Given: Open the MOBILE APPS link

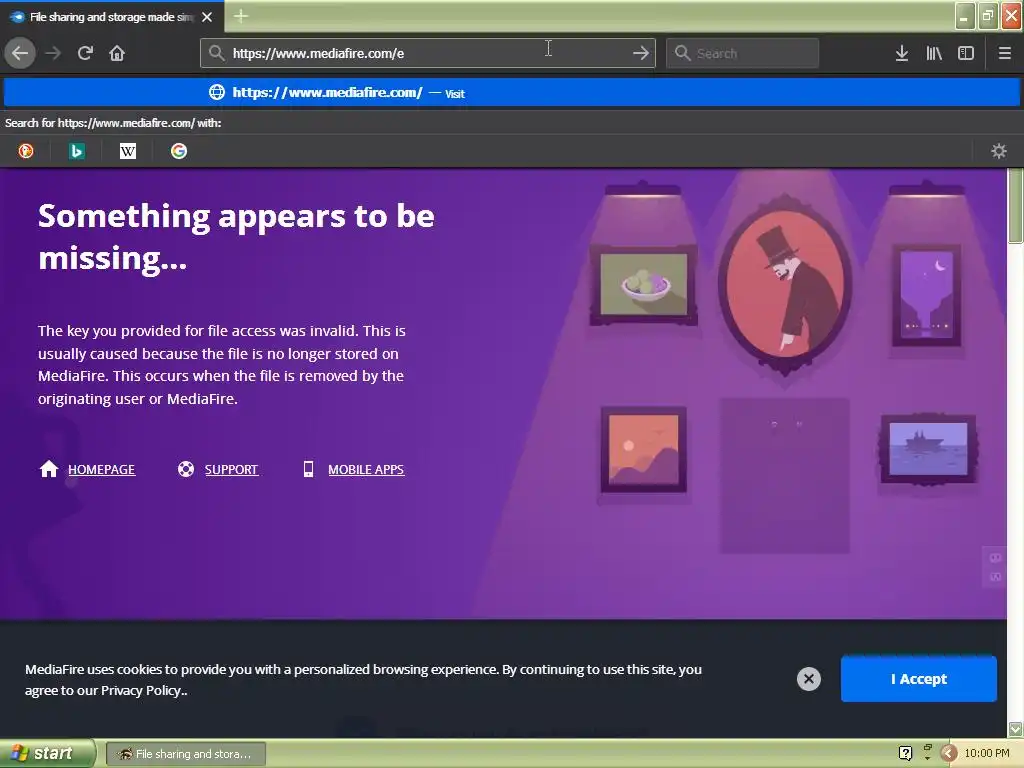Looking at the screenshot, I should pyautogui.click(x=366, y=470).
